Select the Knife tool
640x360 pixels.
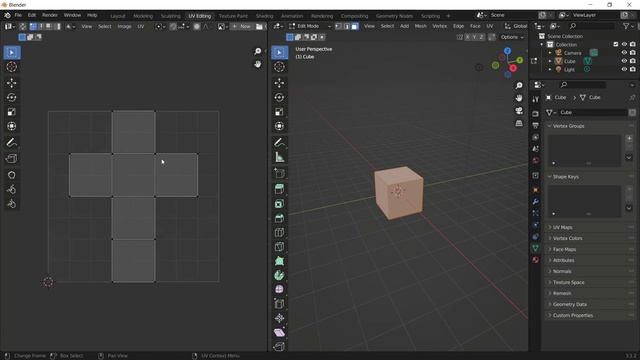pyautogui.click(x=279, y=247)
